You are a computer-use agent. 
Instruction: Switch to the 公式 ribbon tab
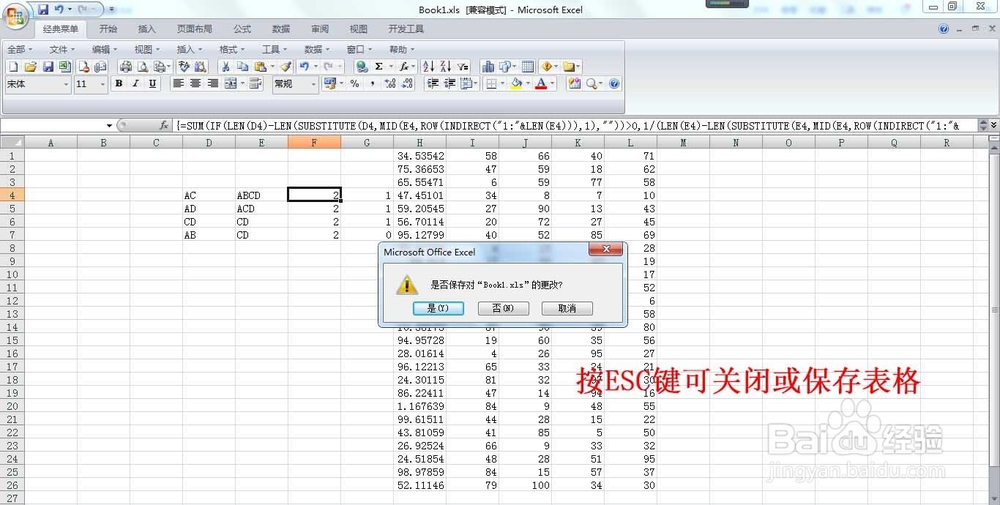click(242, 29)
